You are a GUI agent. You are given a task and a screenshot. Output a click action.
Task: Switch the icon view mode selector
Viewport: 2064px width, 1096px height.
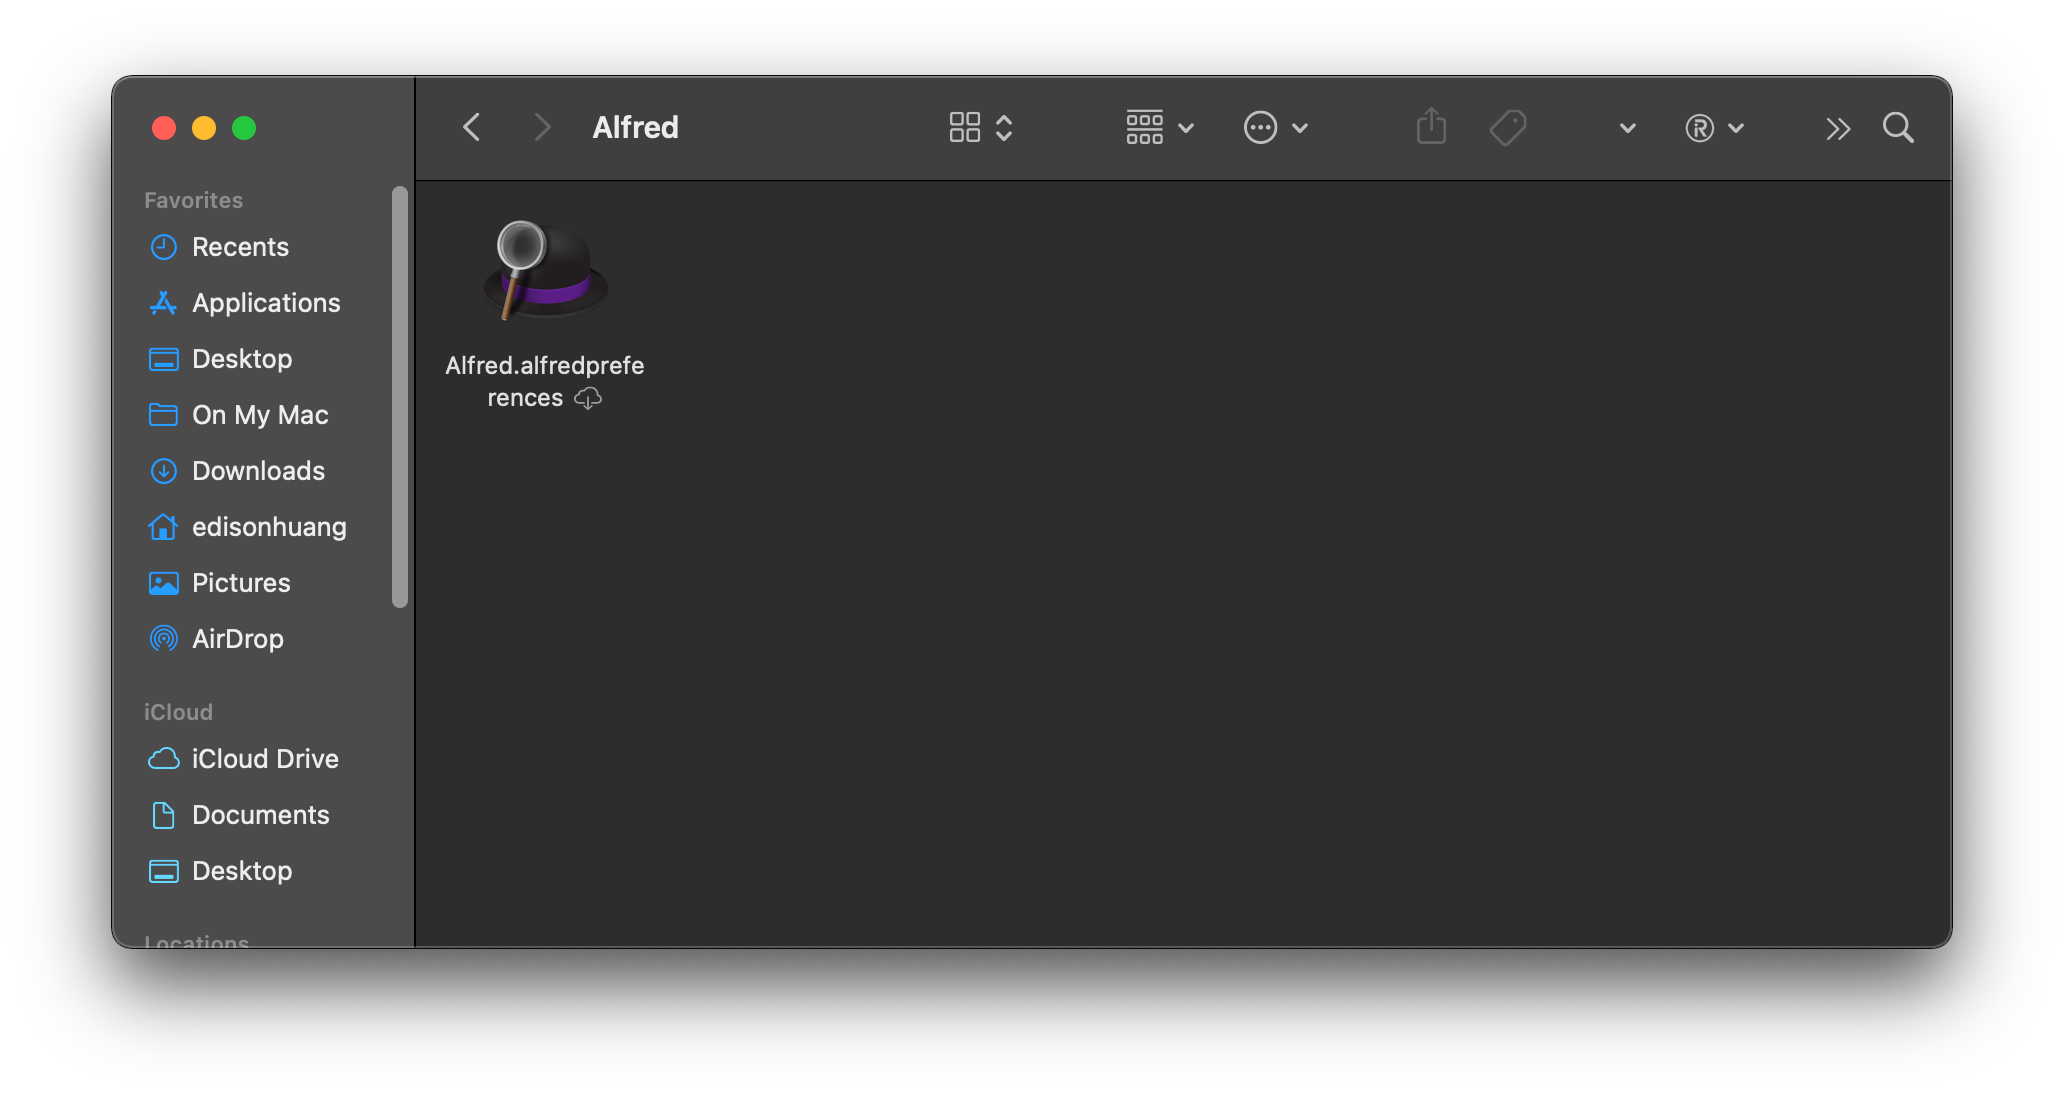tap(980, 128)
